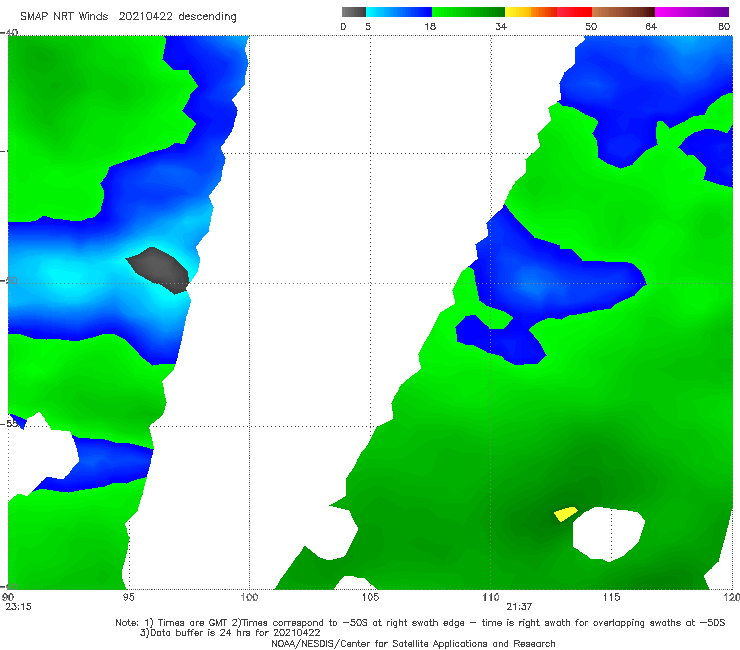Viewport: 740px width, 650px height.
Task: Click the gray segment of the color bar
Action: click(x=353, y=12)
